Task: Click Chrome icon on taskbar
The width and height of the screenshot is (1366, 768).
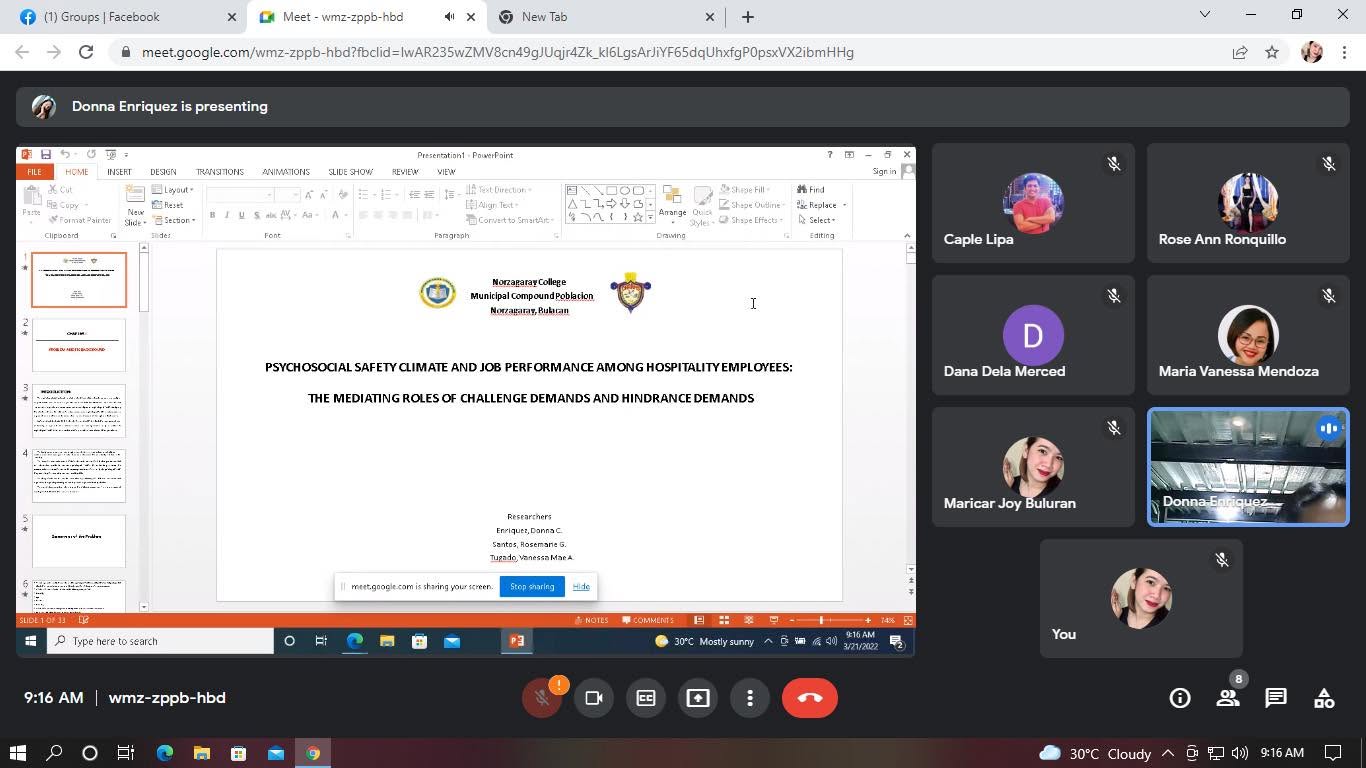Action: [x=313, y=753]
